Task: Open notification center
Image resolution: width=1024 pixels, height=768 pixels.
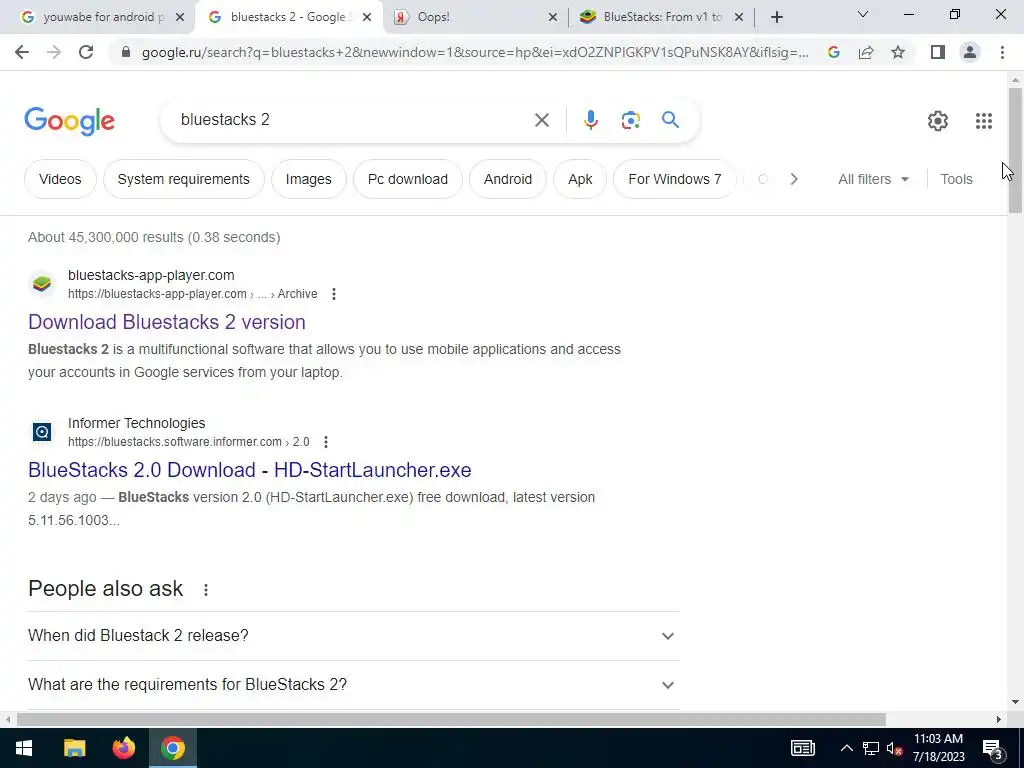Action: 993,748
